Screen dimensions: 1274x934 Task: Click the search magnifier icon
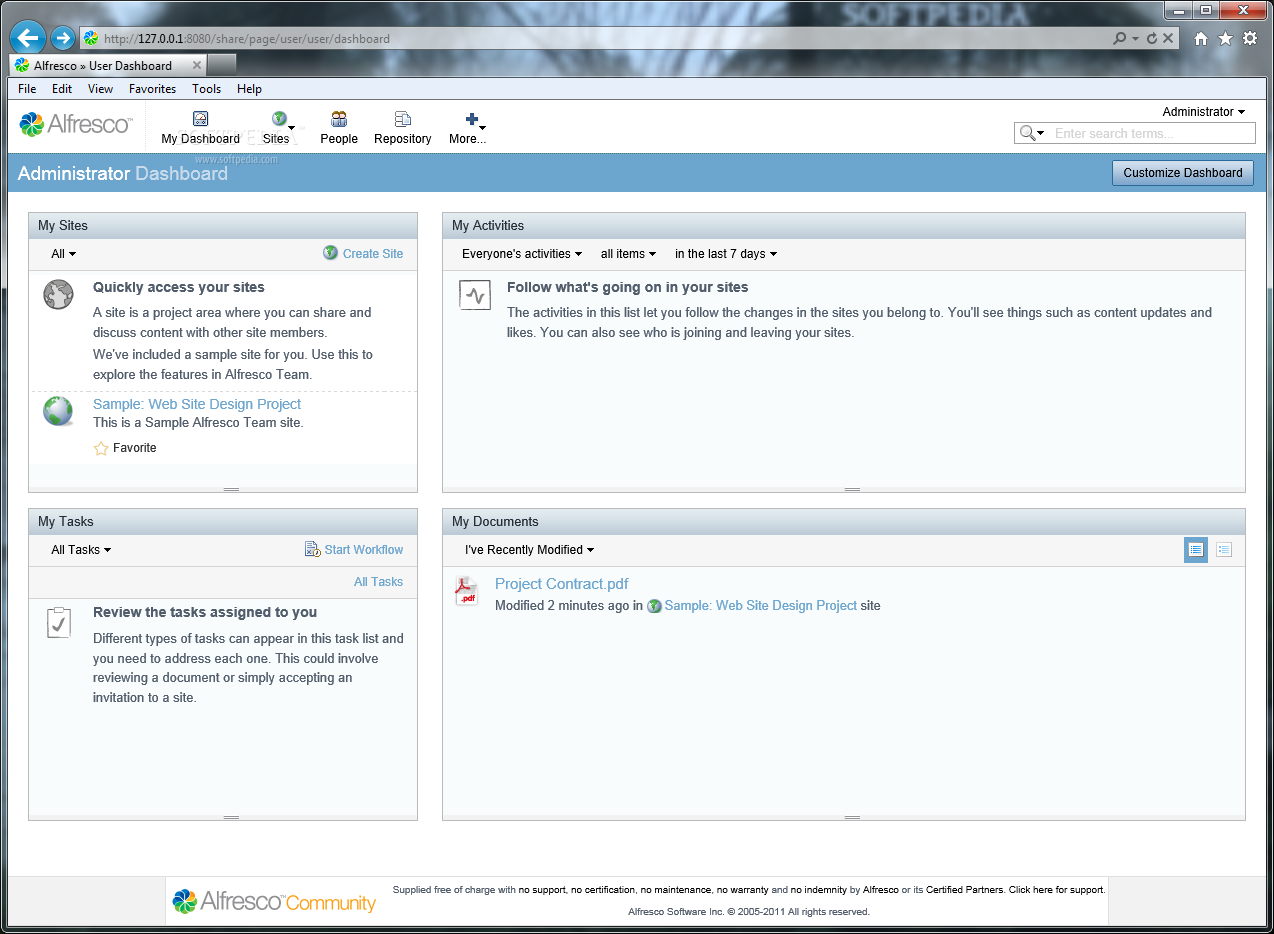pyautogui.click(x=1026, y=133)
